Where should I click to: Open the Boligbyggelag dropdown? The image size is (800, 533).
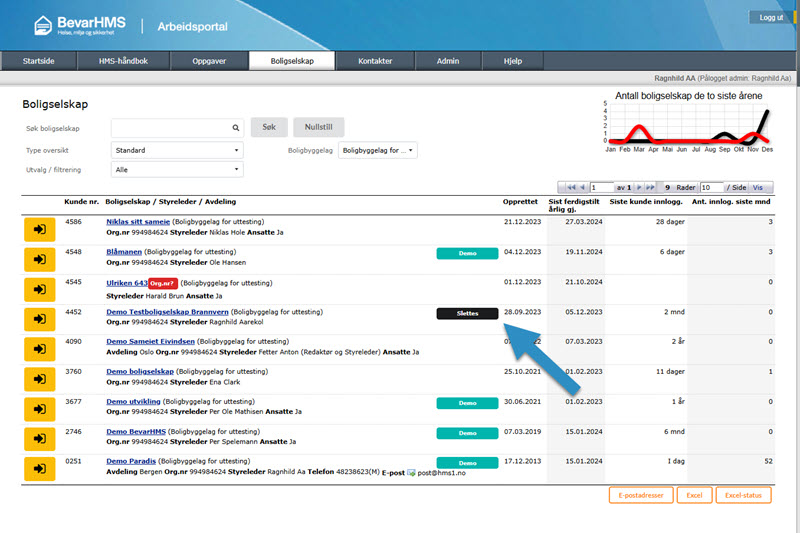click(378, 150)
